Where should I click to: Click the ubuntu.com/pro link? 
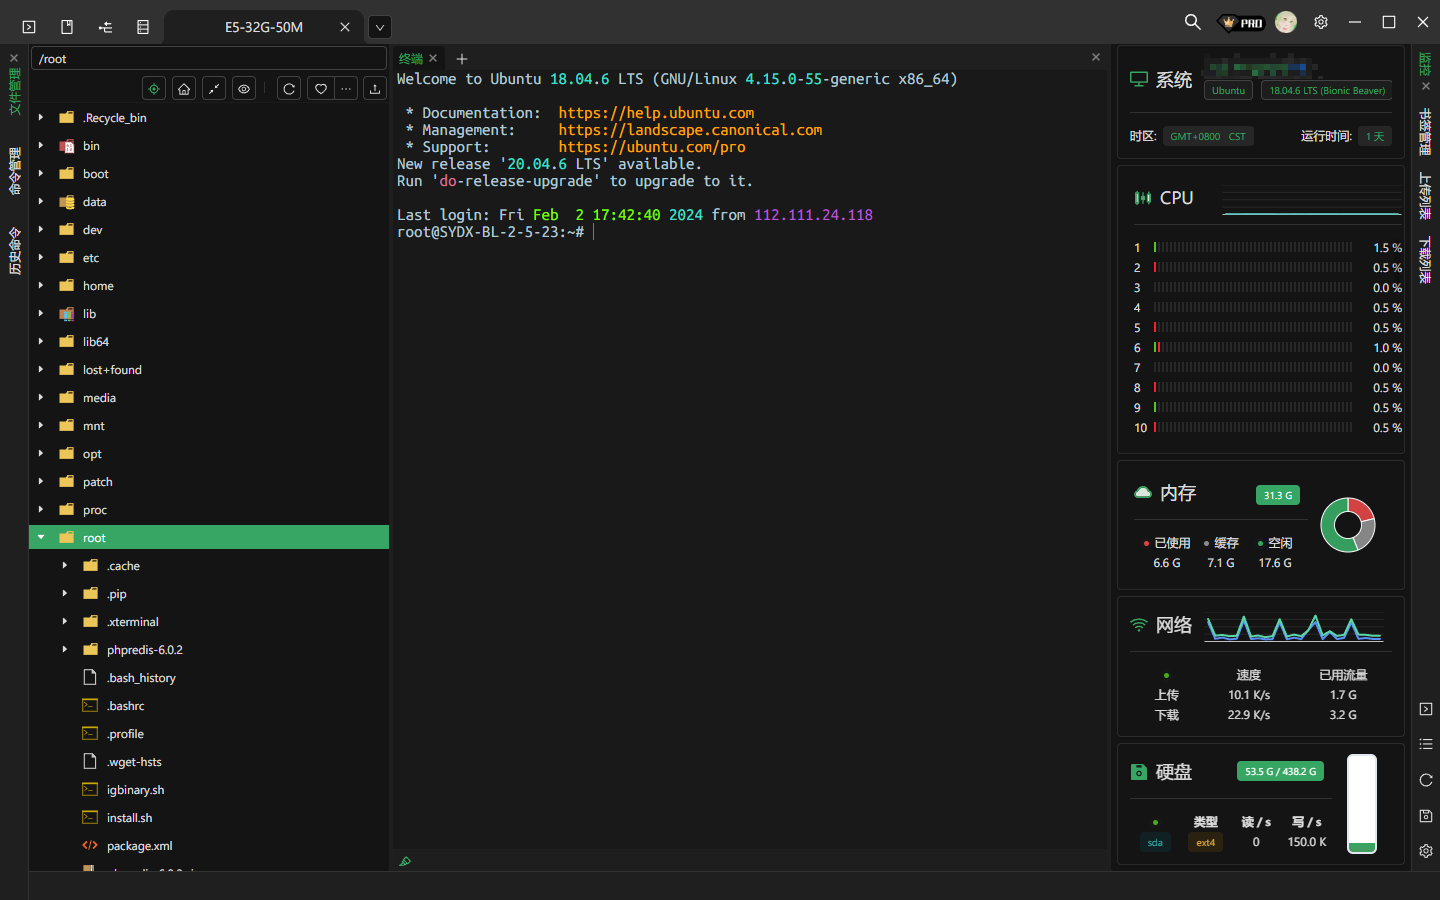click(x=652, y=147)
